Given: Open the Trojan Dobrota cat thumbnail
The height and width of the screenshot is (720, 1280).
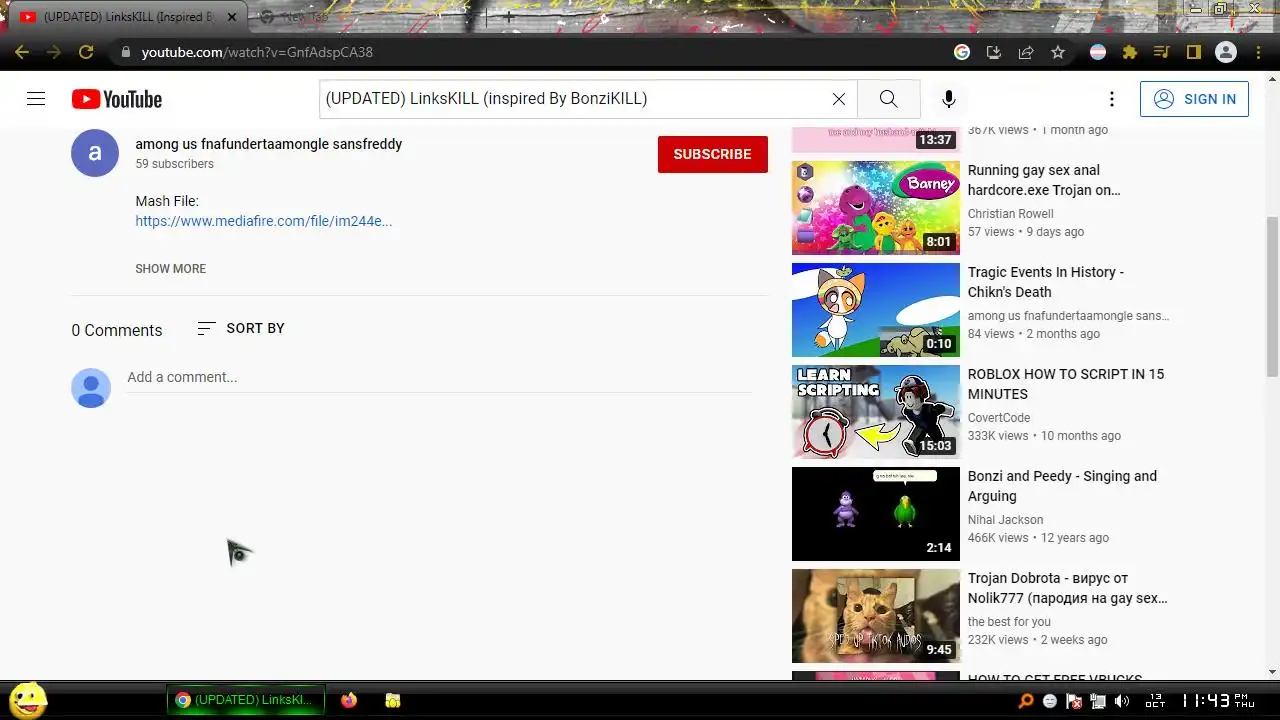Looking at the screenshot, I should (x=875, y=616).
